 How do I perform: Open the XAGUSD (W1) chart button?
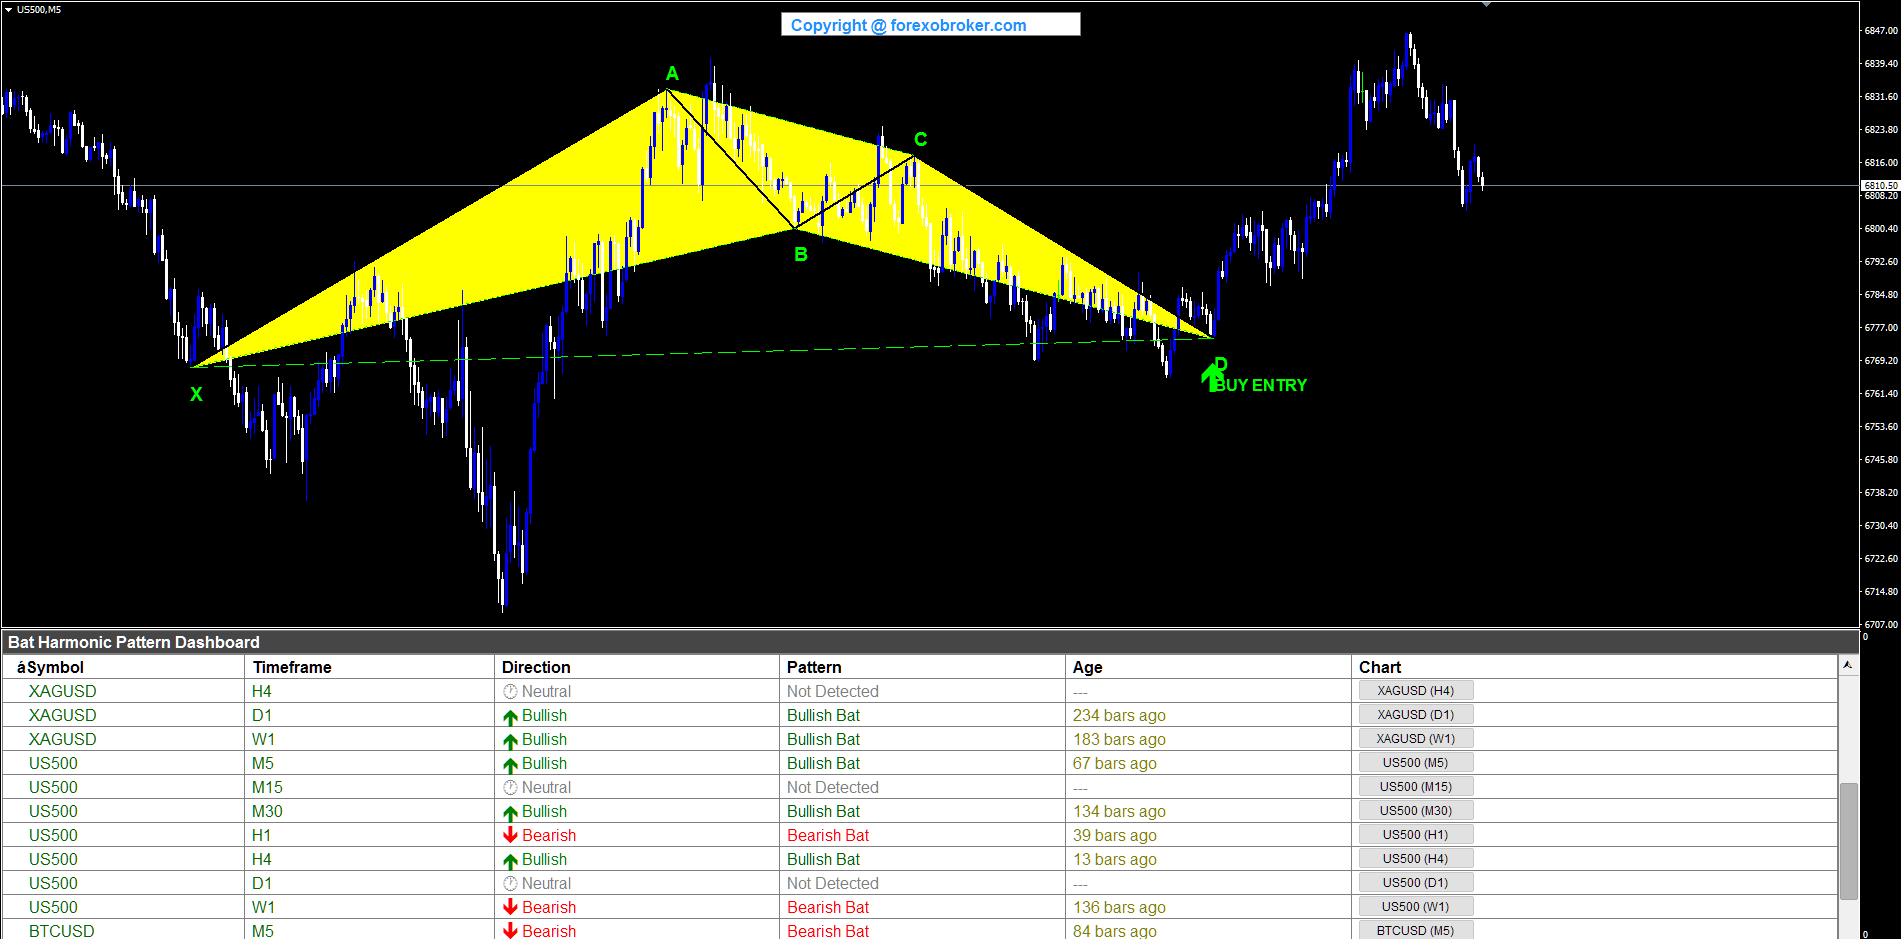pos(1415,739)
